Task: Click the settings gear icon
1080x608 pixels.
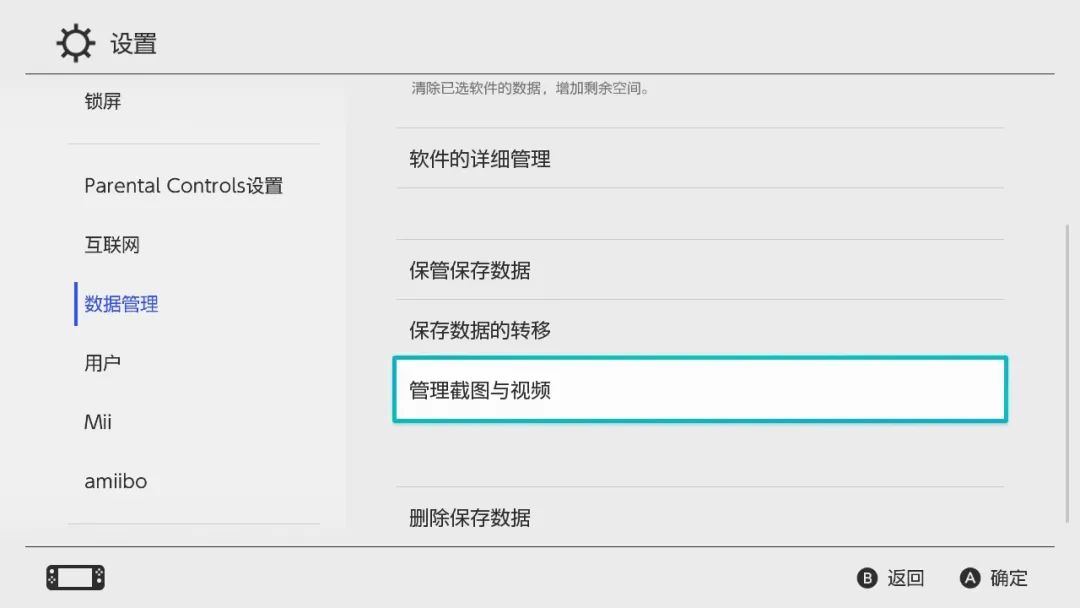Action: [75, 44]
